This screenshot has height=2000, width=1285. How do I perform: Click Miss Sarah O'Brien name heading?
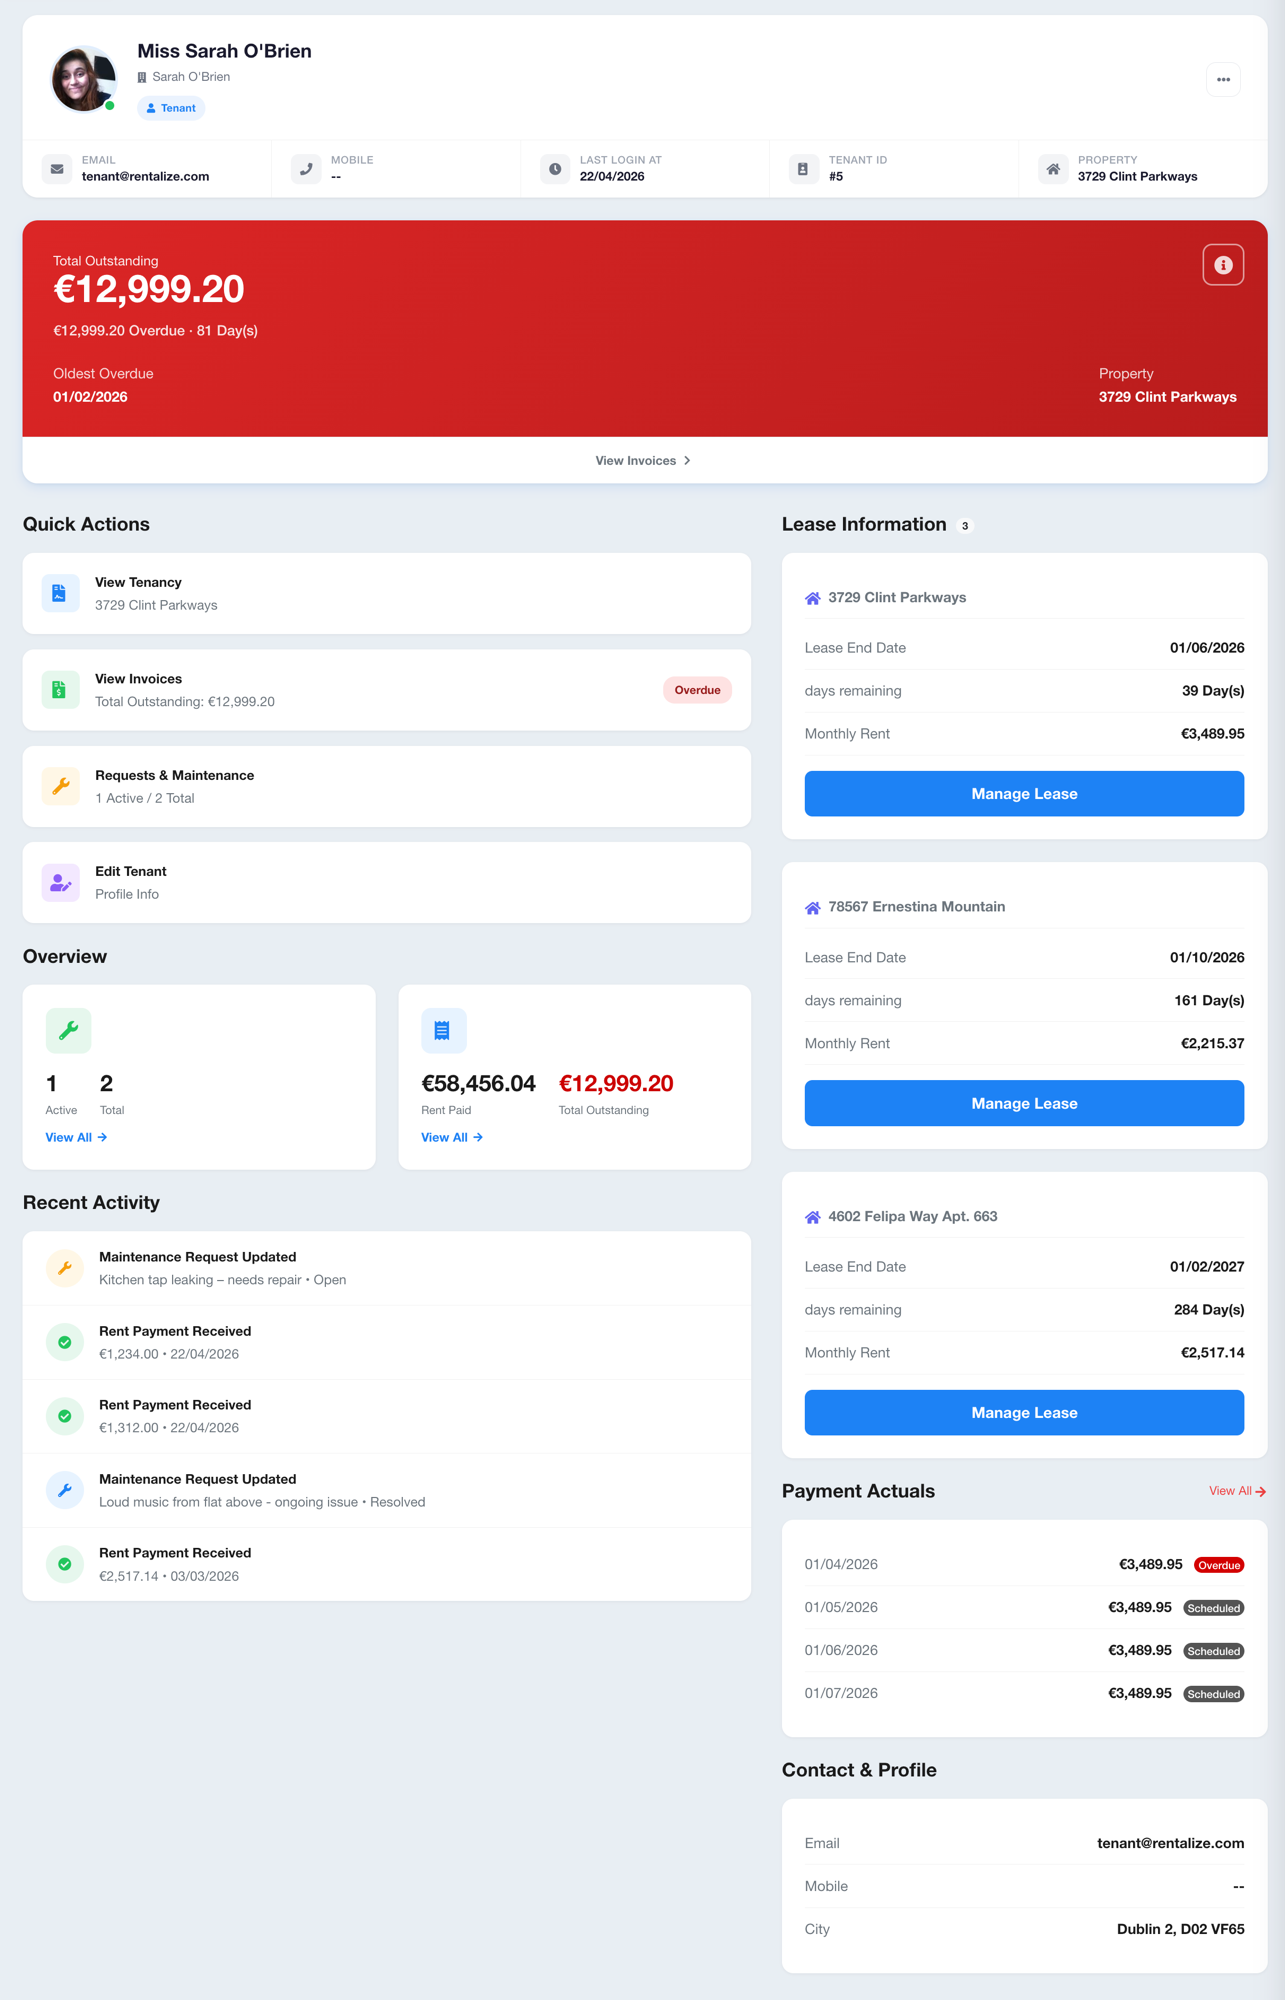pos(224,51)
